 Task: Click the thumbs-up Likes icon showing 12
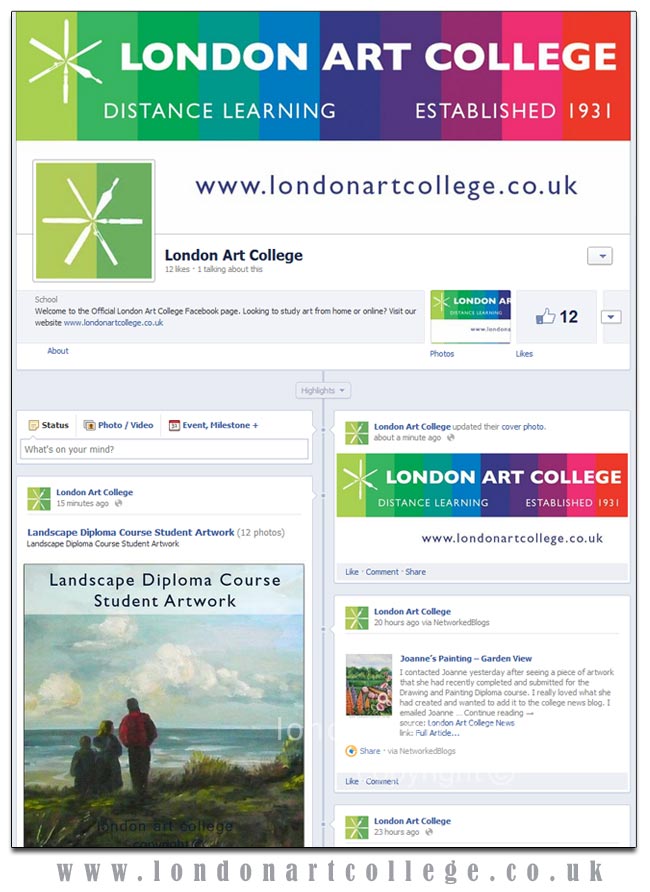[545, 316]
